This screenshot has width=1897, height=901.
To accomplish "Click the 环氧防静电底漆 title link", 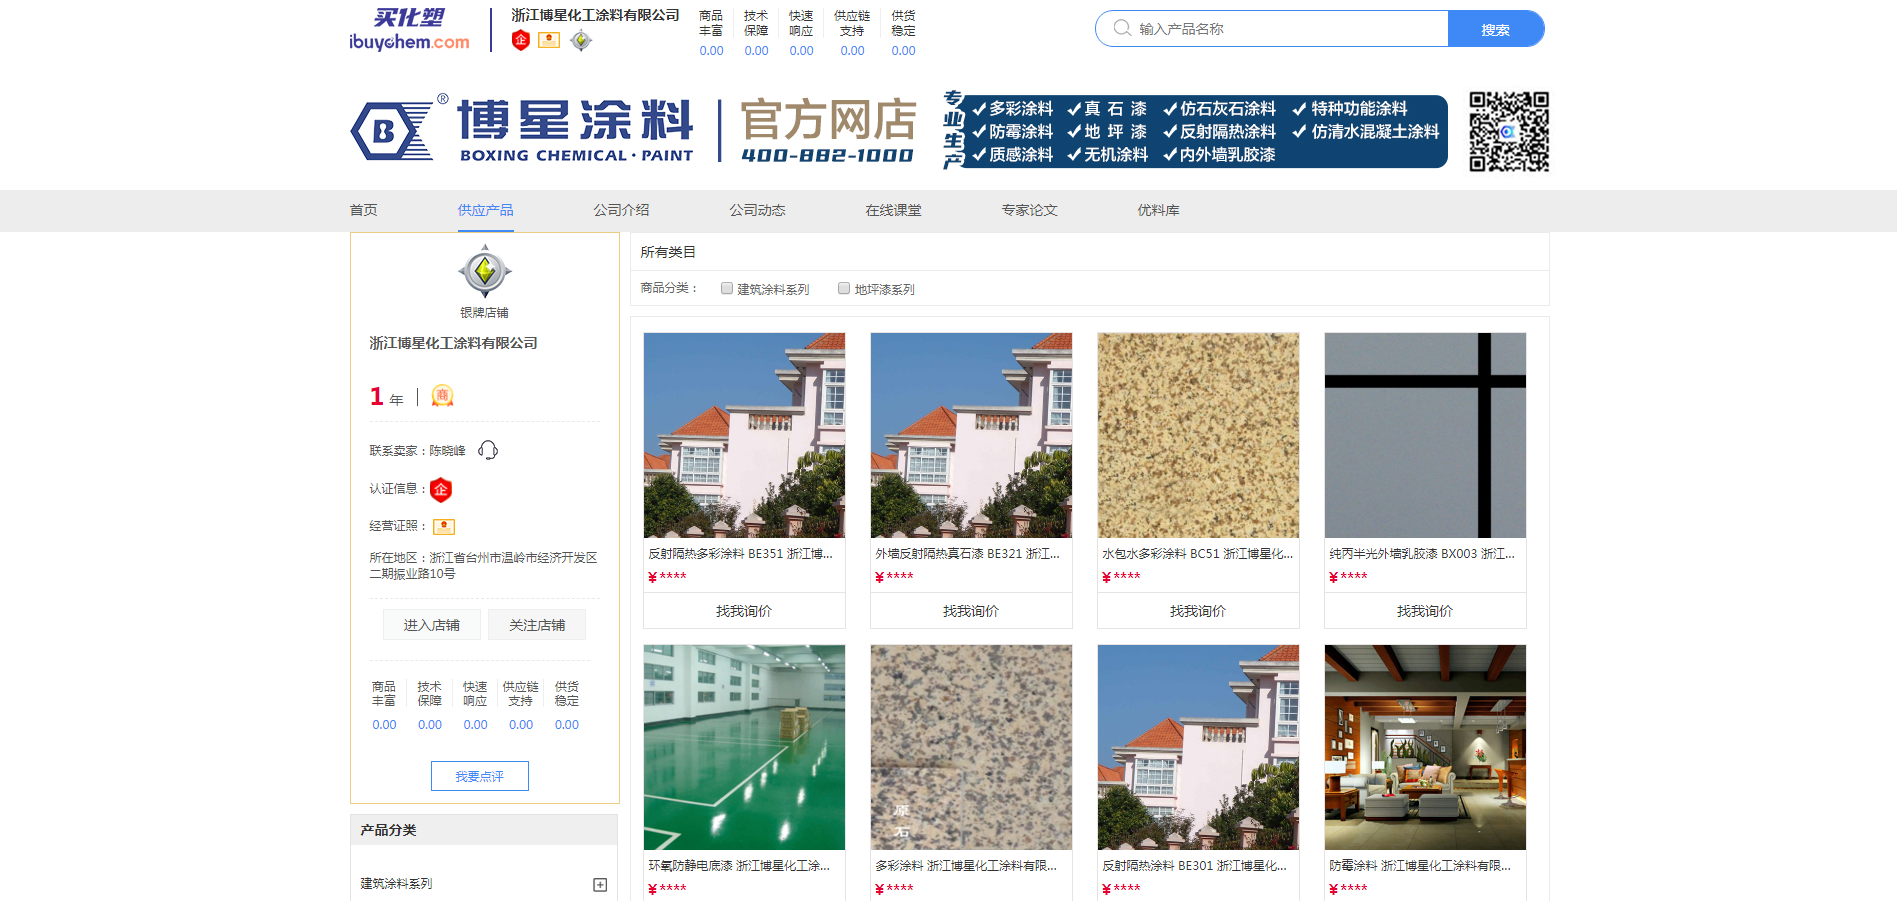I will click(739, 866).
